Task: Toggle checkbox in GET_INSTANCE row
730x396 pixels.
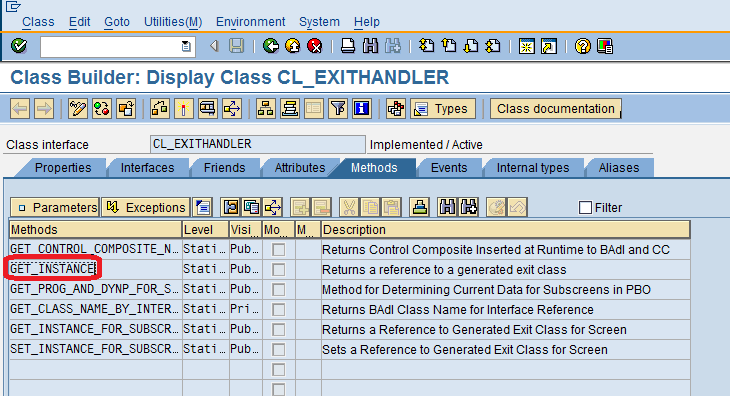Action: (278, 270)
